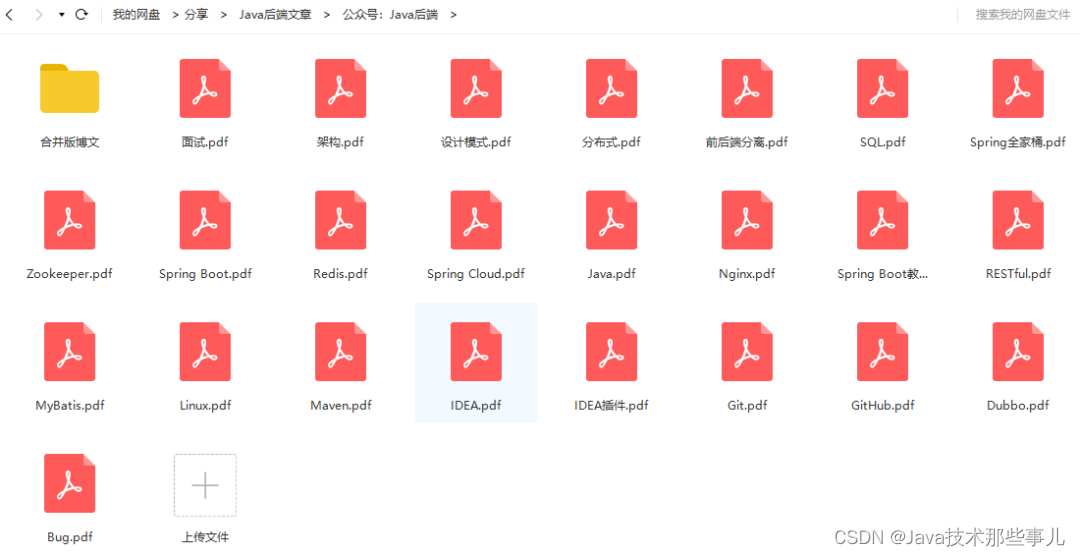Navigate to 分享 in breadcrumb
Image resolution: width=1080 pixels, height=556 pixels.
click(196, 14)
